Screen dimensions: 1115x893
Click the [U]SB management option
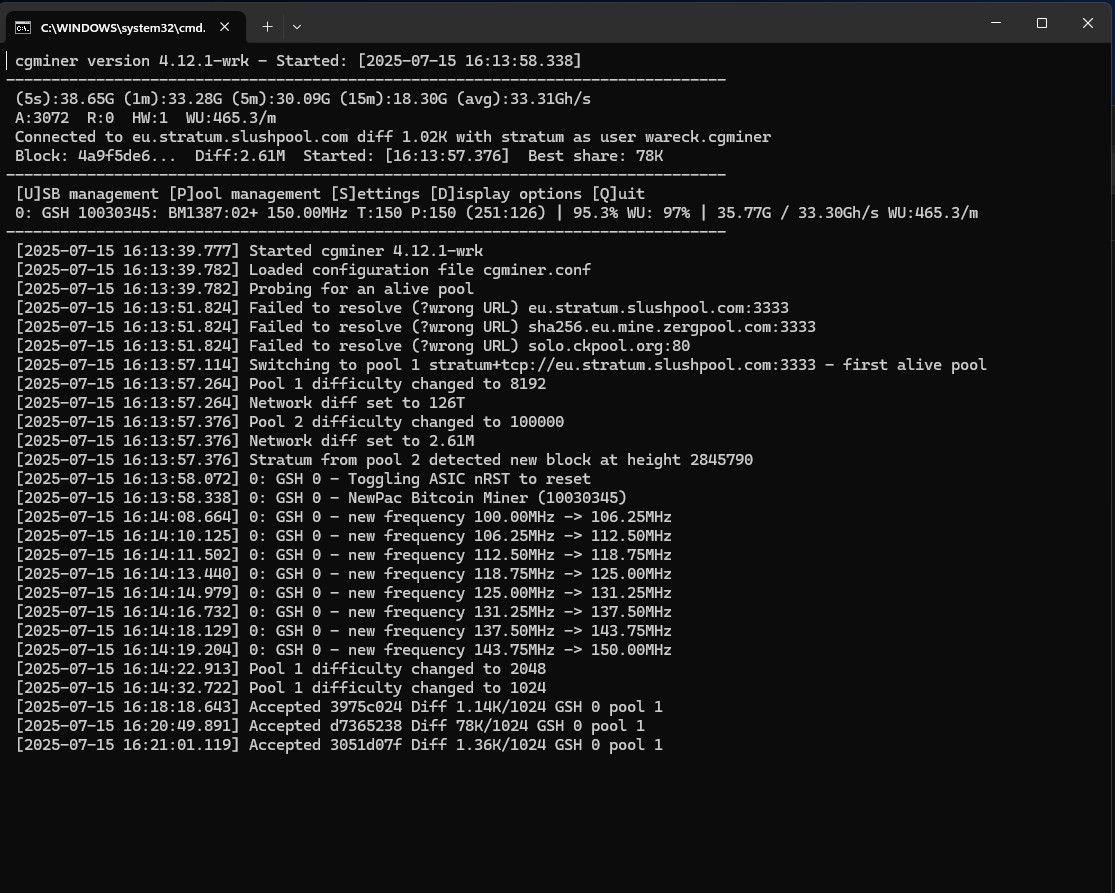point(87,194)
